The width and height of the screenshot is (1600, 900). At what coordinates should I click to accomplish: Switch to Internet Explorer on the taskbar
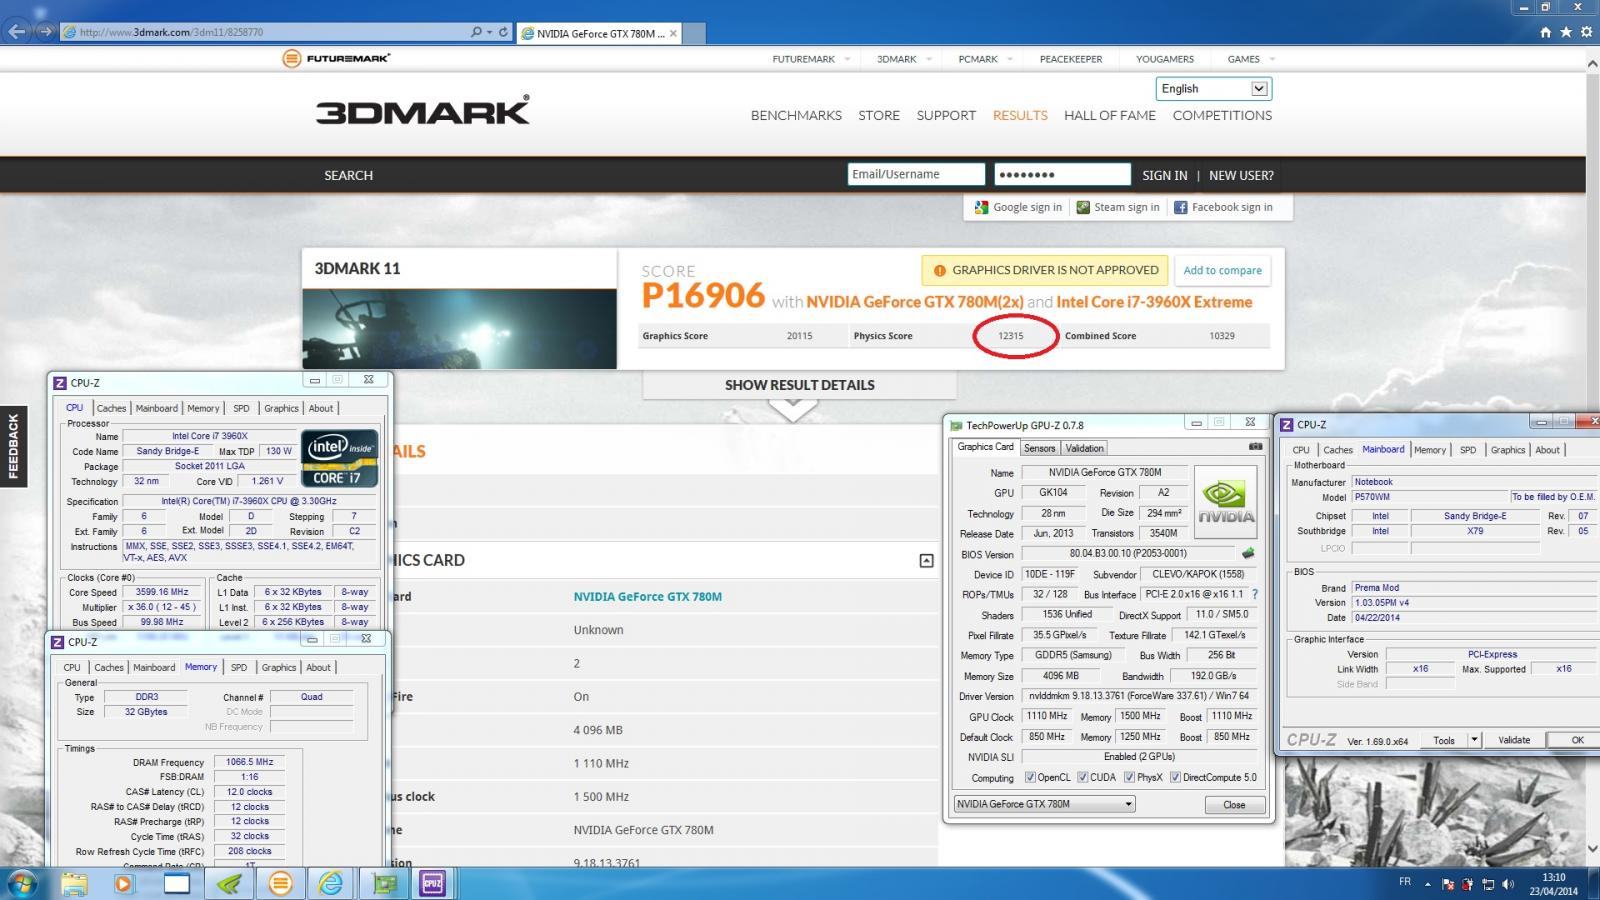tap(331, 884)
